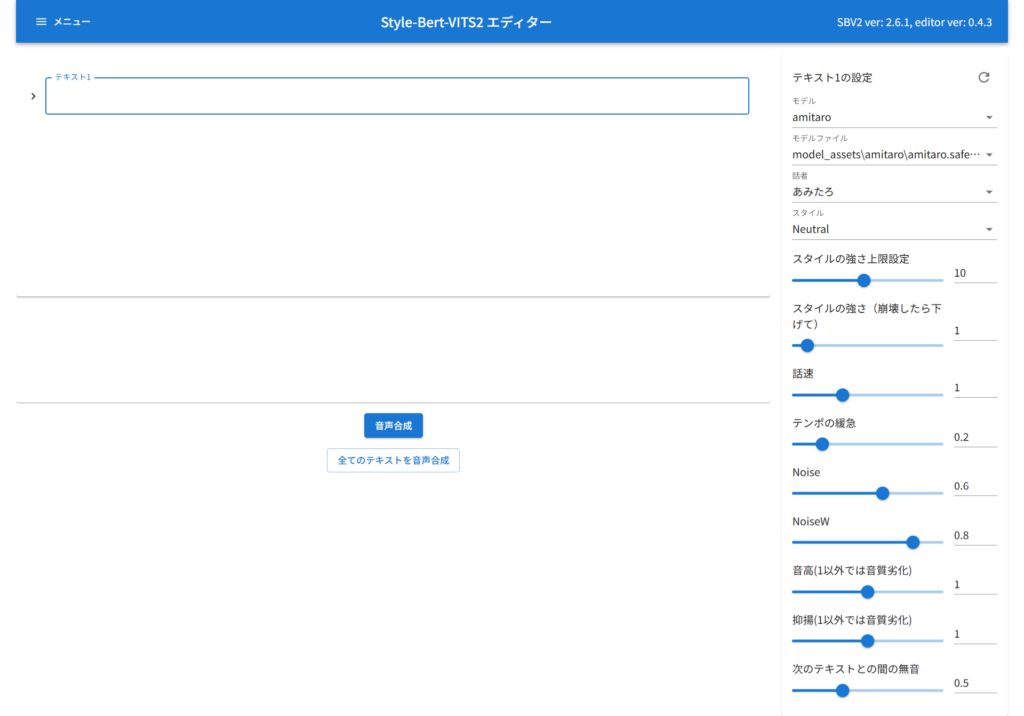Open the モデル dropdown showing amitaro
The image size is (1024, 716).
893,117
